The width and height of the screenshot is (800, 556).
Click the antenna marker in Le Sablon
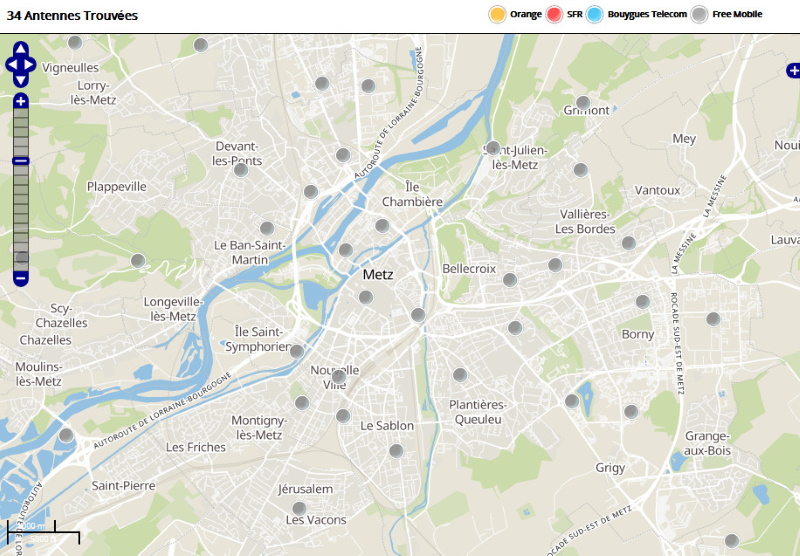click(x=396, y=451)
